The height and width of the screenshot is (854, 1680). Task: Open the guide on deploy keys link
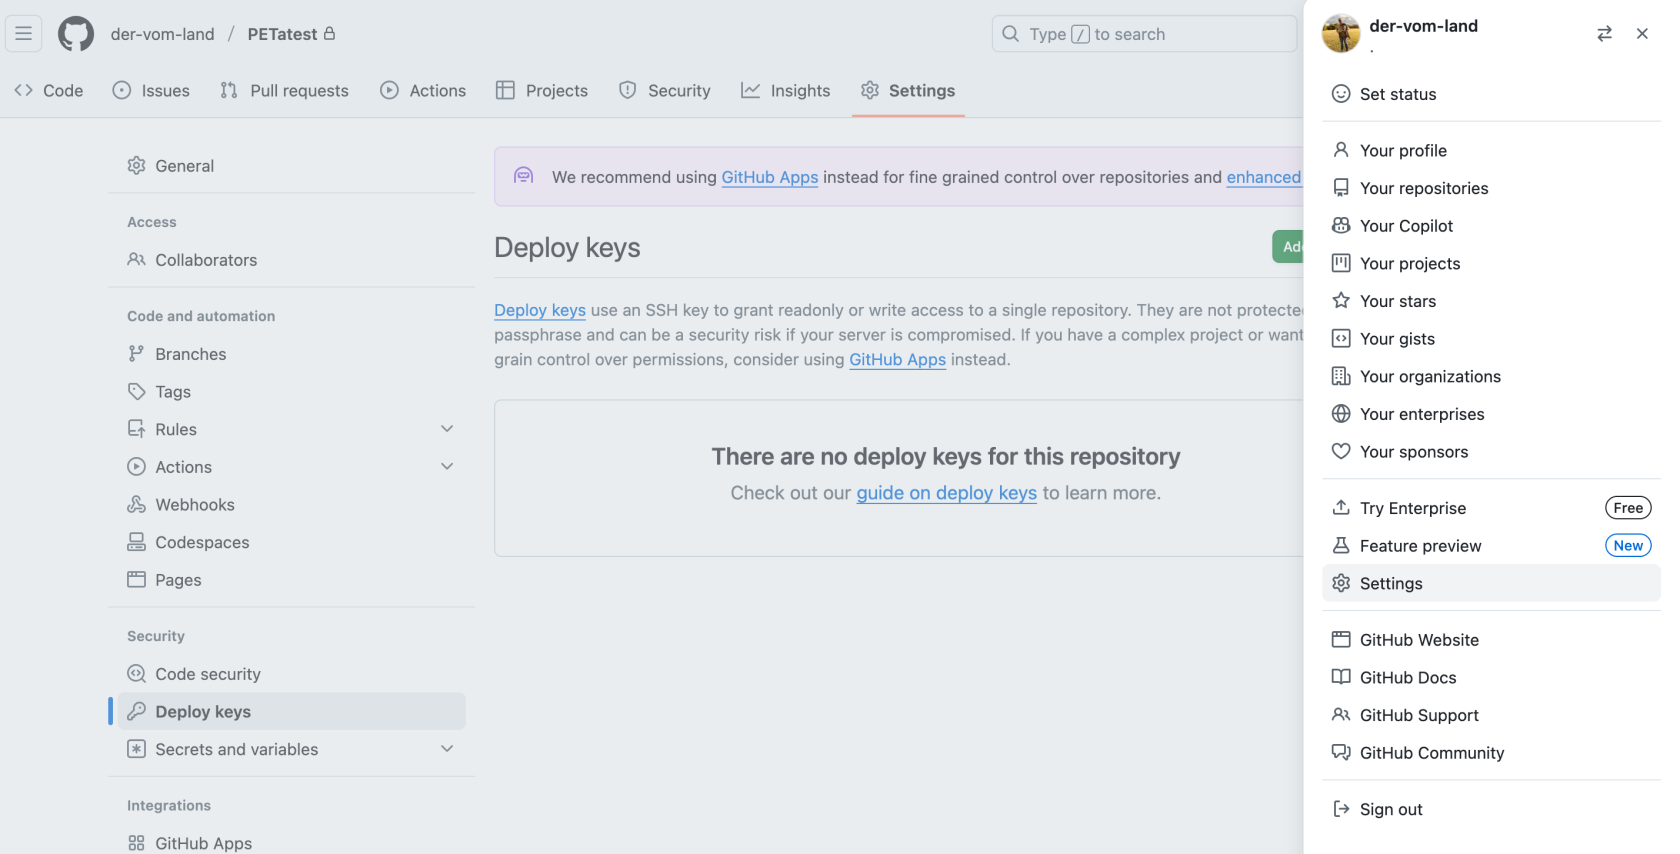(x=946, y=493)
